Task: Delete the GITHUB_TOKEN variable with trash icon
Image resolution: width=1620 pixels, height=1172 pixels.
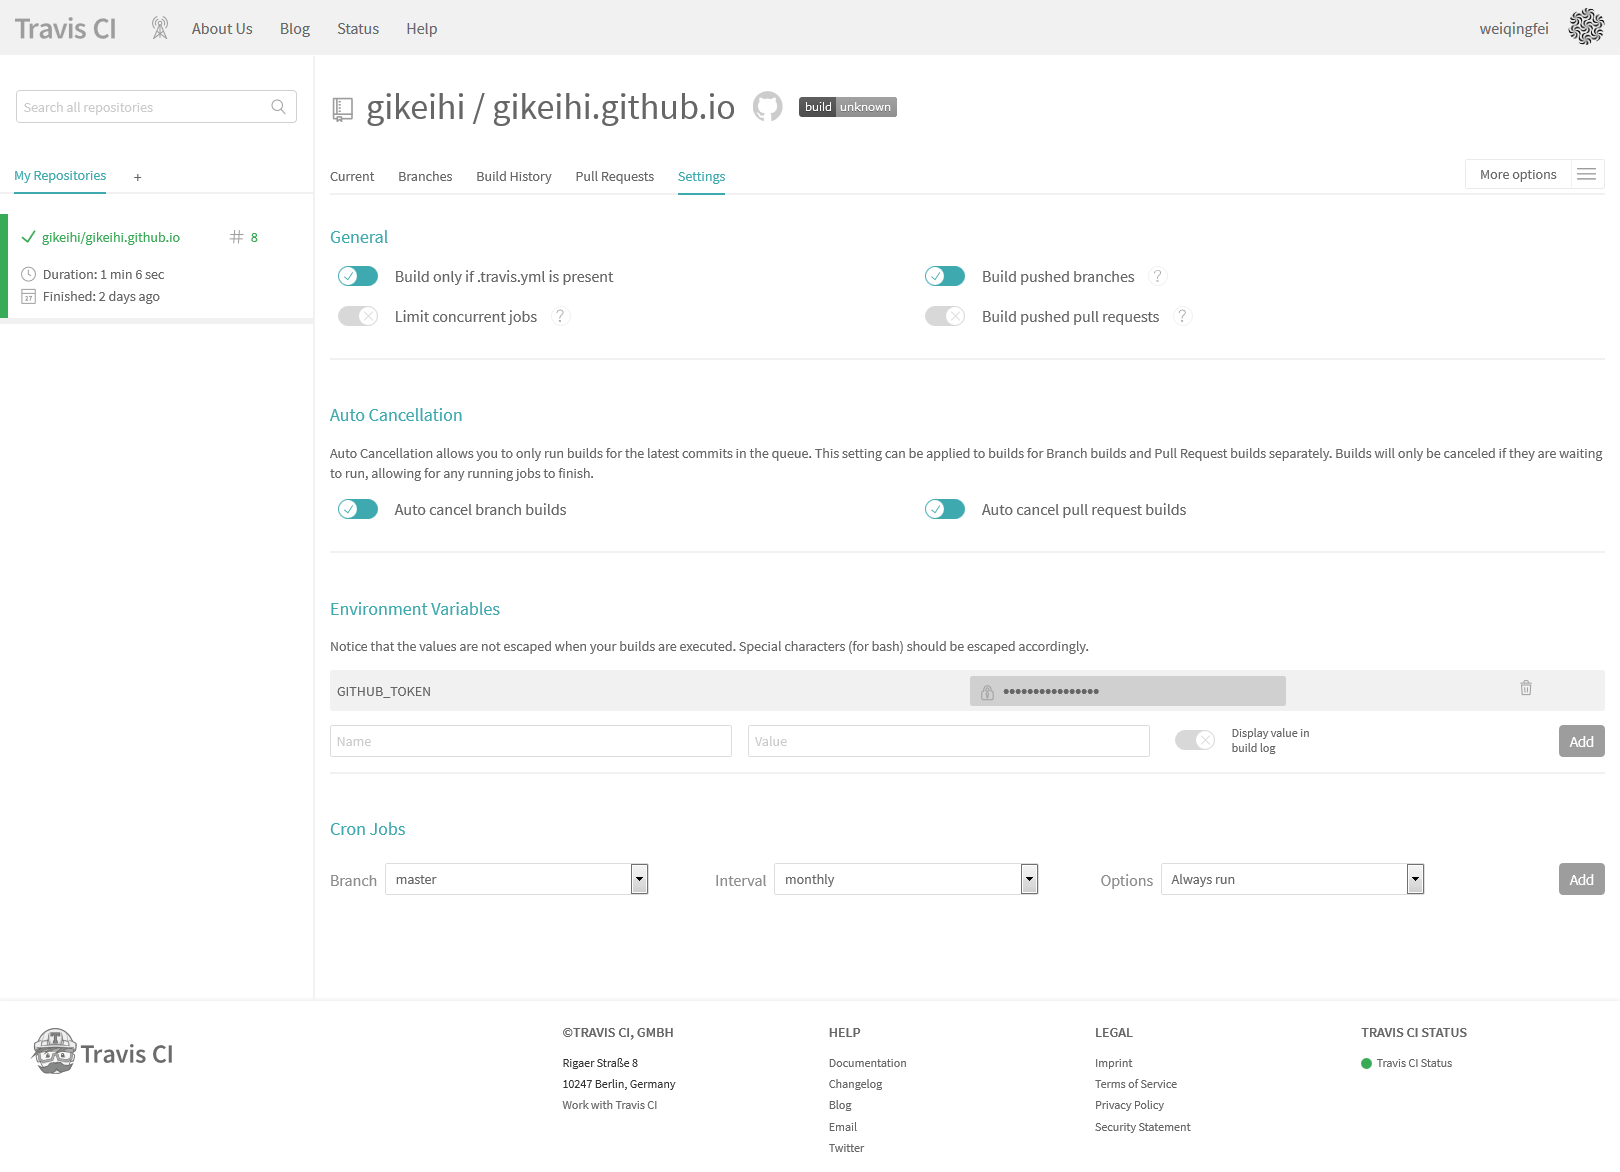Action: [1526, 688]
